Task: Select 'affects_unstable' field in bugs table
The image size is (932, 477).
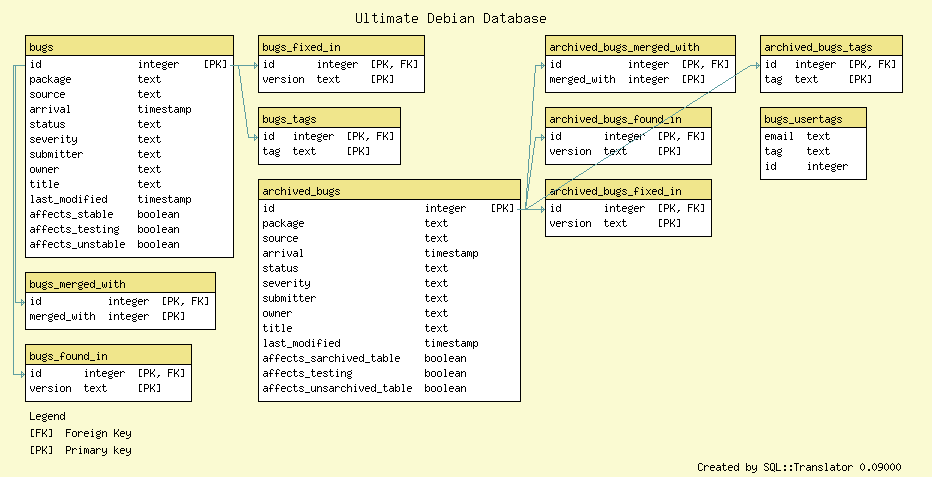Action: coord(77,244)
